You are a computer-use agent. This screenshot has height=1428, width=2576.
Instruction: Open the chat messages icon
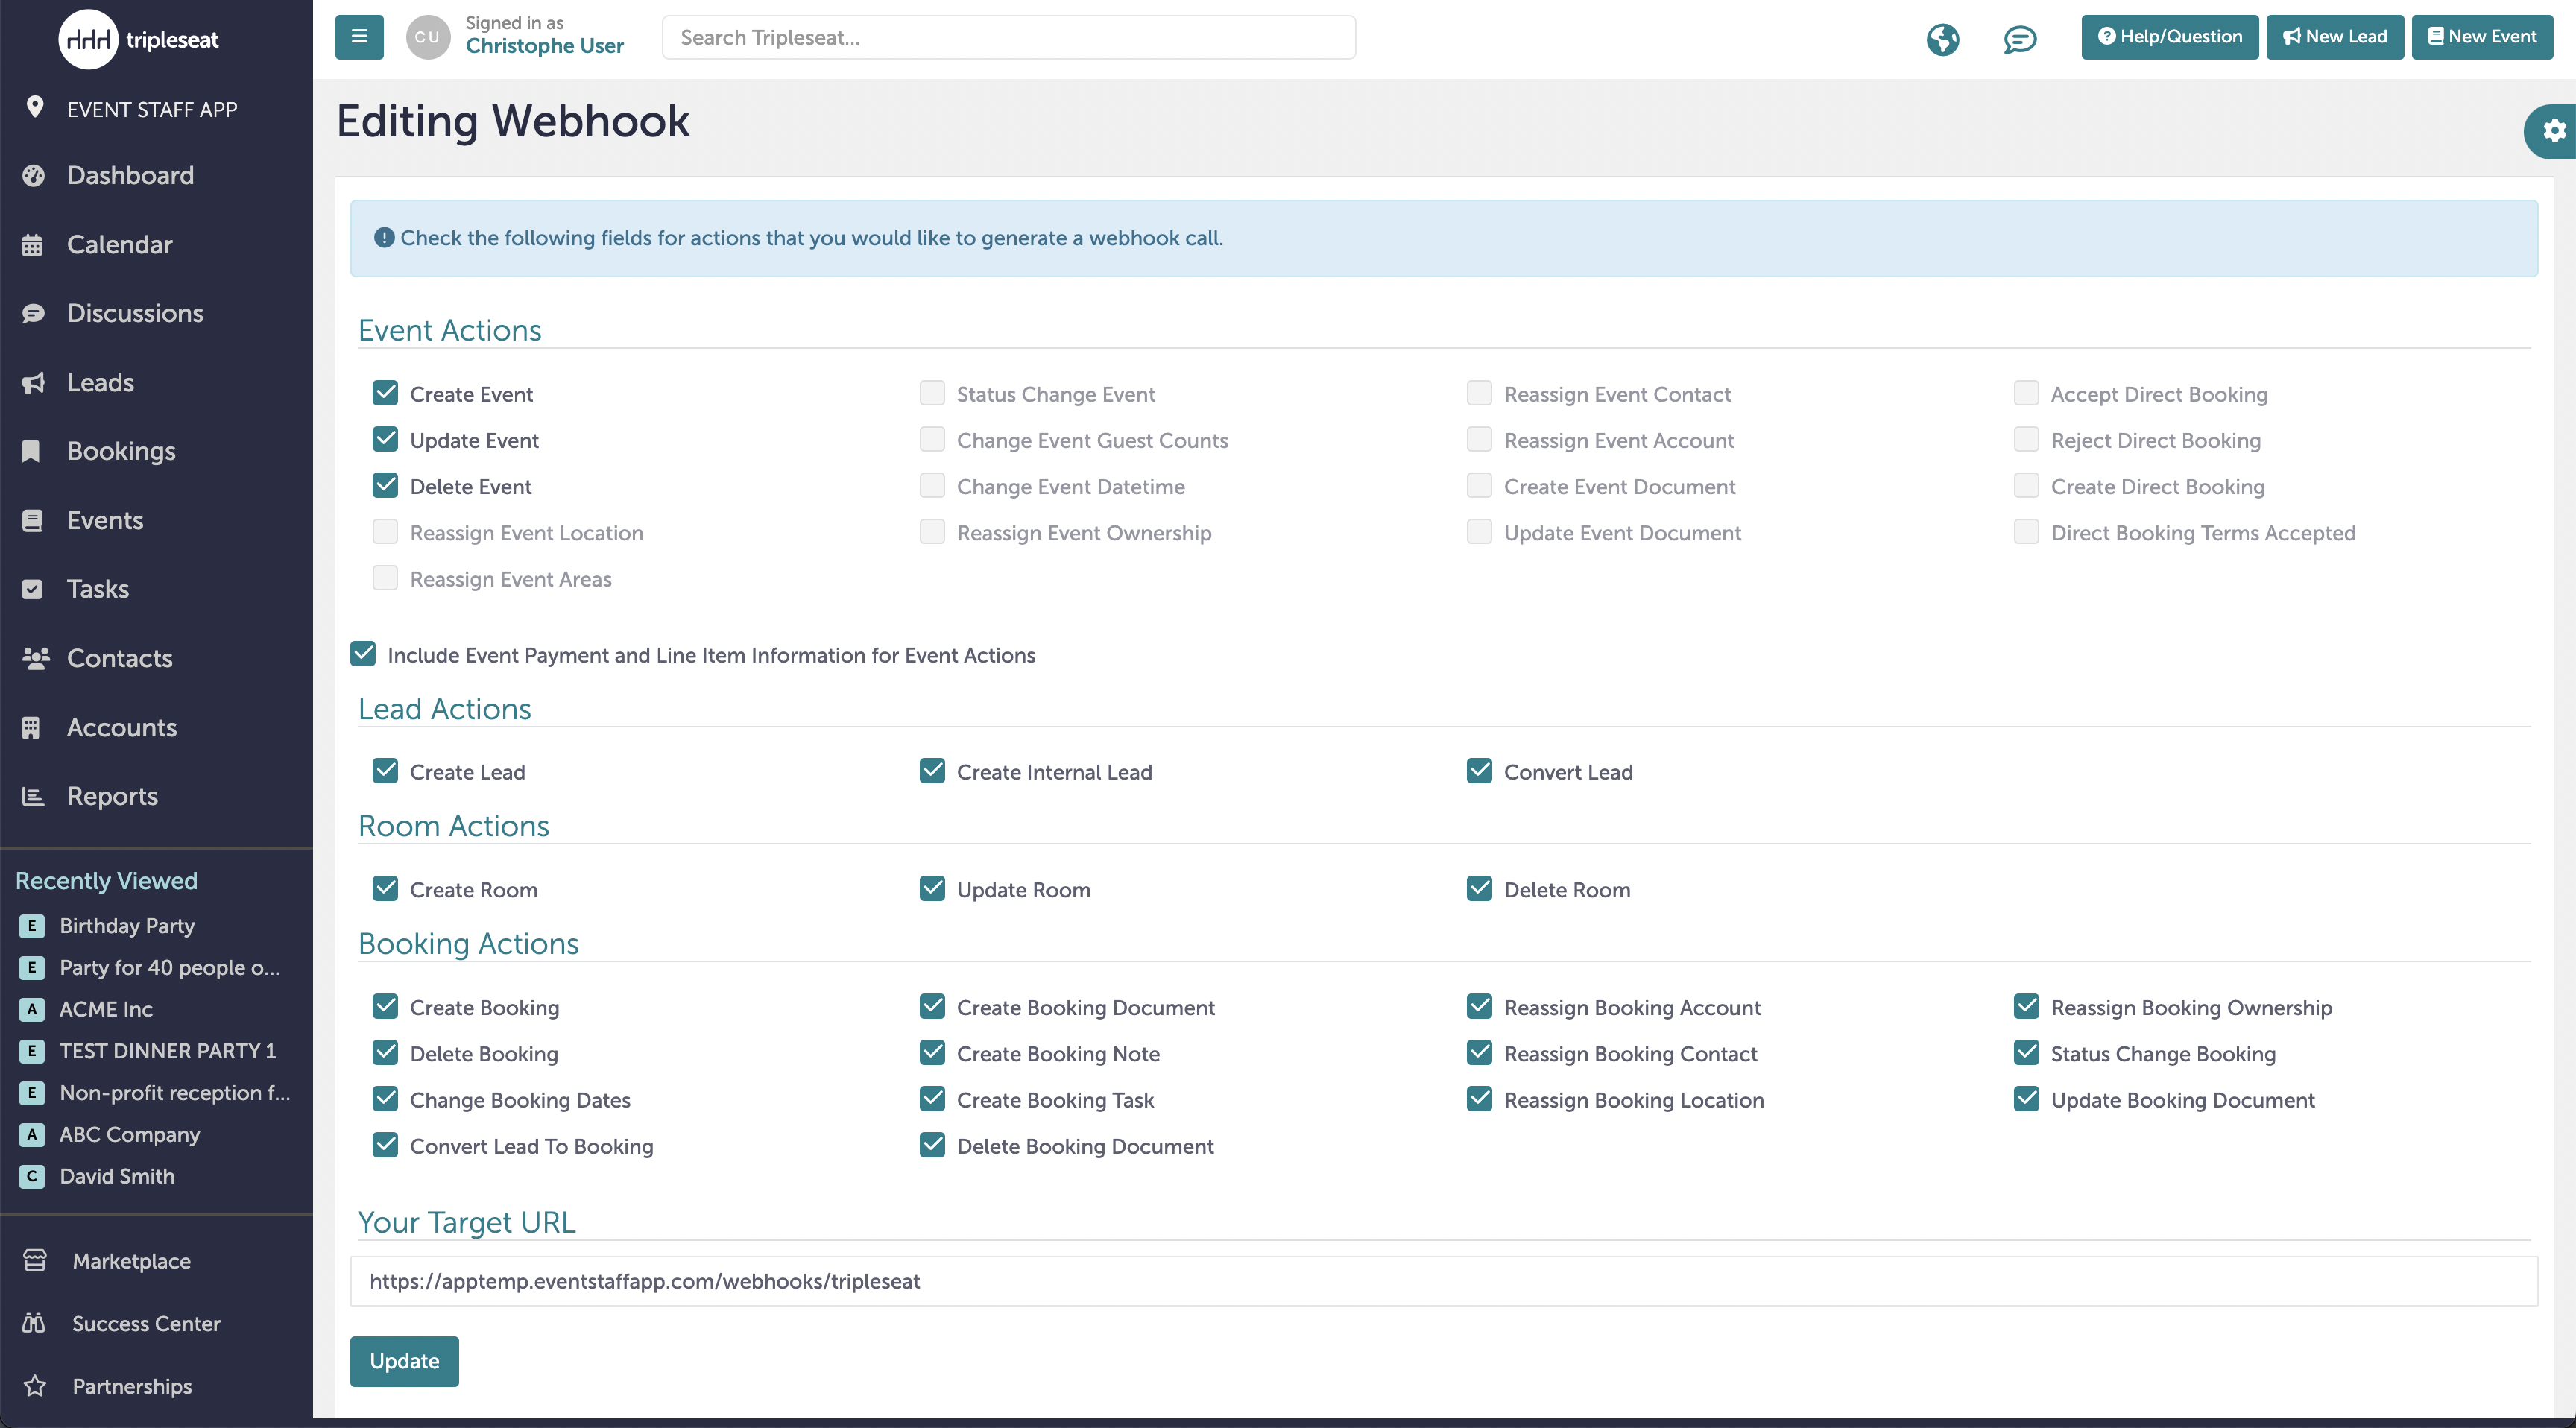[2019, 39]
